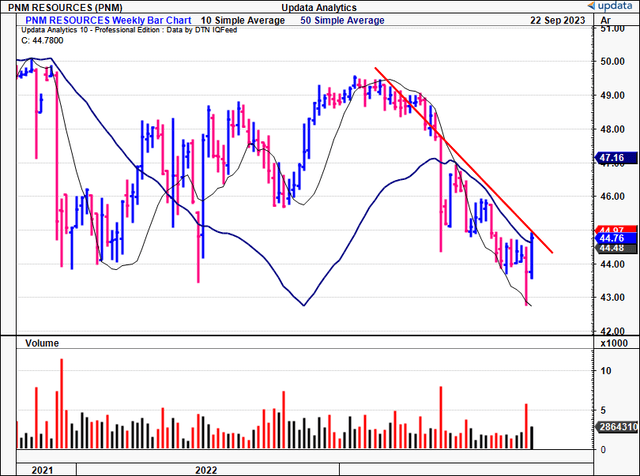Click the Updata Analytics header text
The width and height of the screenshot is (640, 476).
point(319,7)
